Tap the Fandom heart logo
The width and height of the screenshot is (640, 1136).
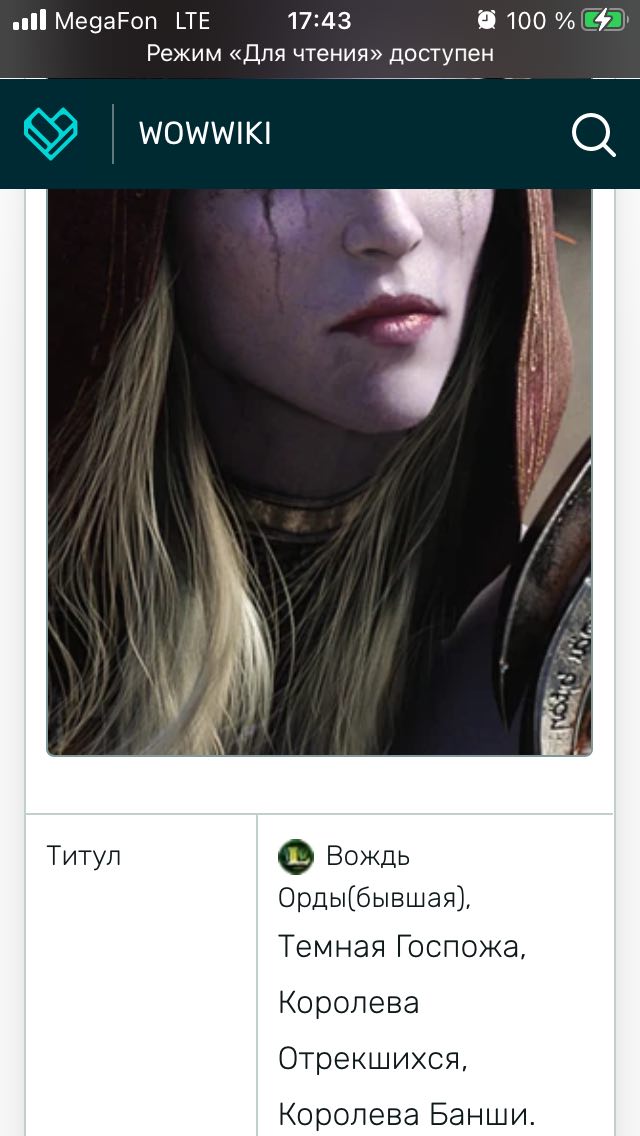[x=51, y=133]
